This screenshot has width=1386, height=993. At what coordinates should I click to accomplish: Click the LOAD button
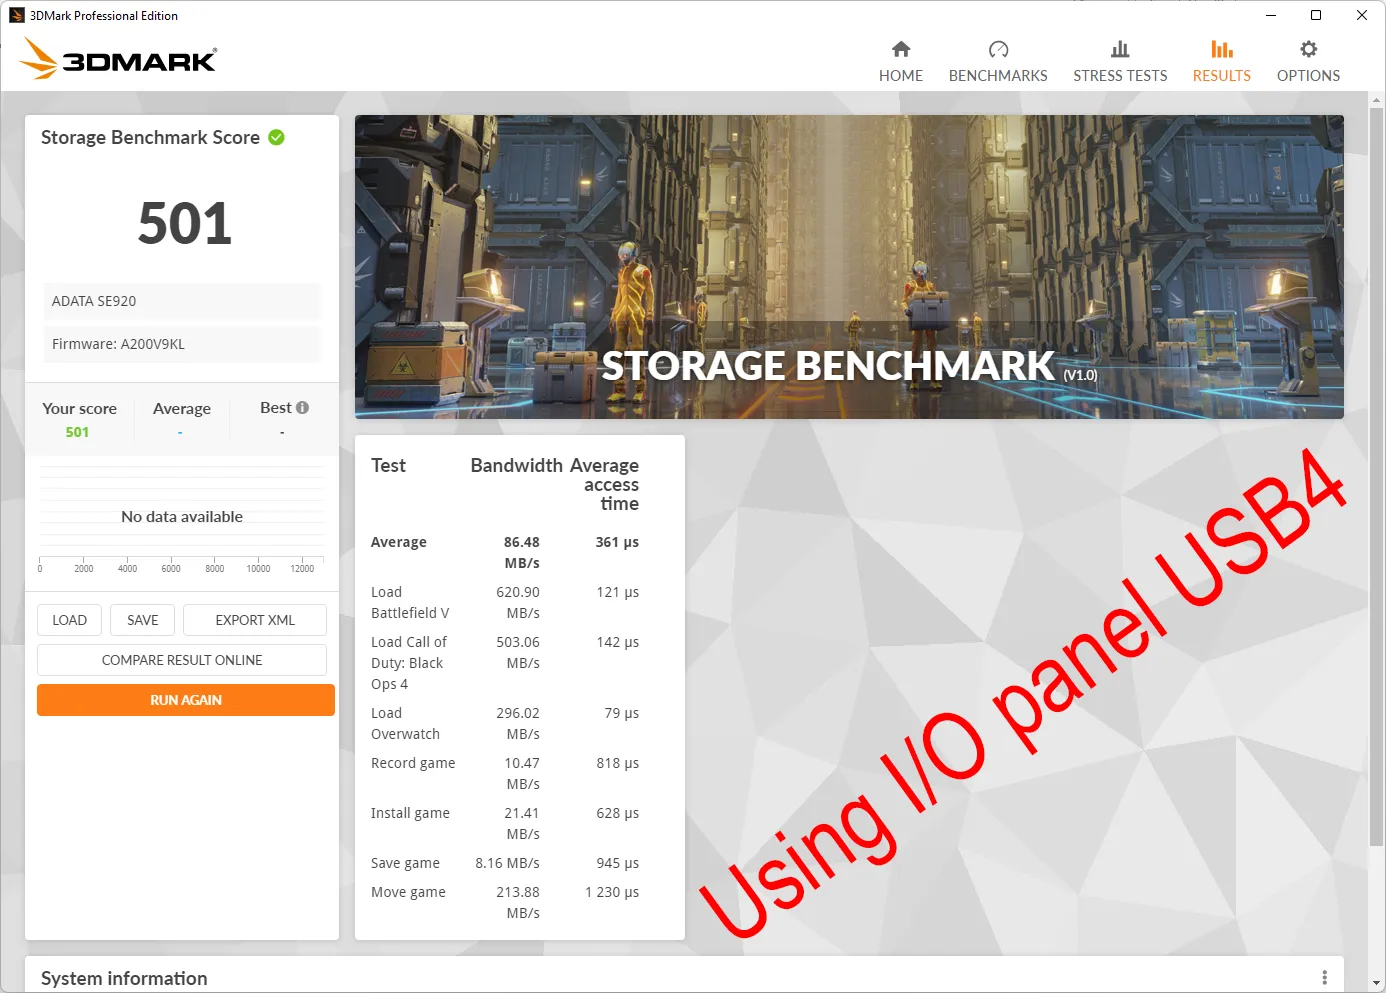pyautogui.click(x=69, y=620)
